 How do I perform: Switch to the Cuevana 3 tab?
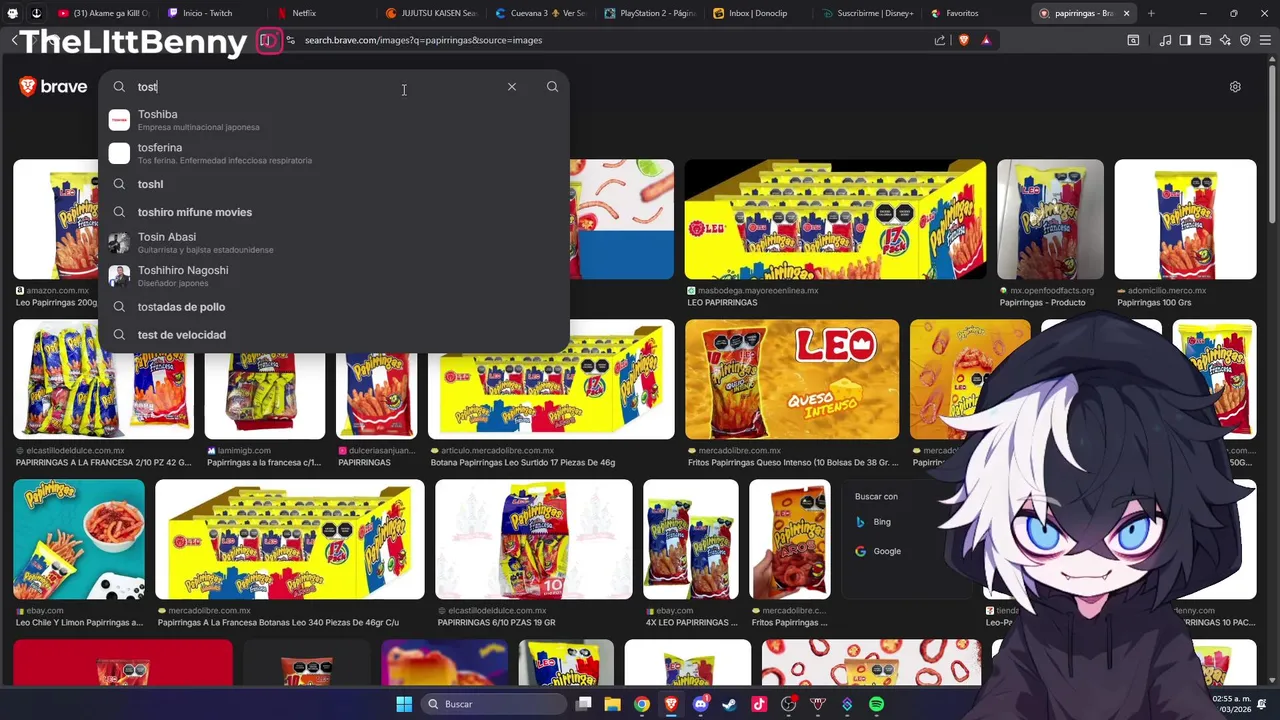point(540,13)
